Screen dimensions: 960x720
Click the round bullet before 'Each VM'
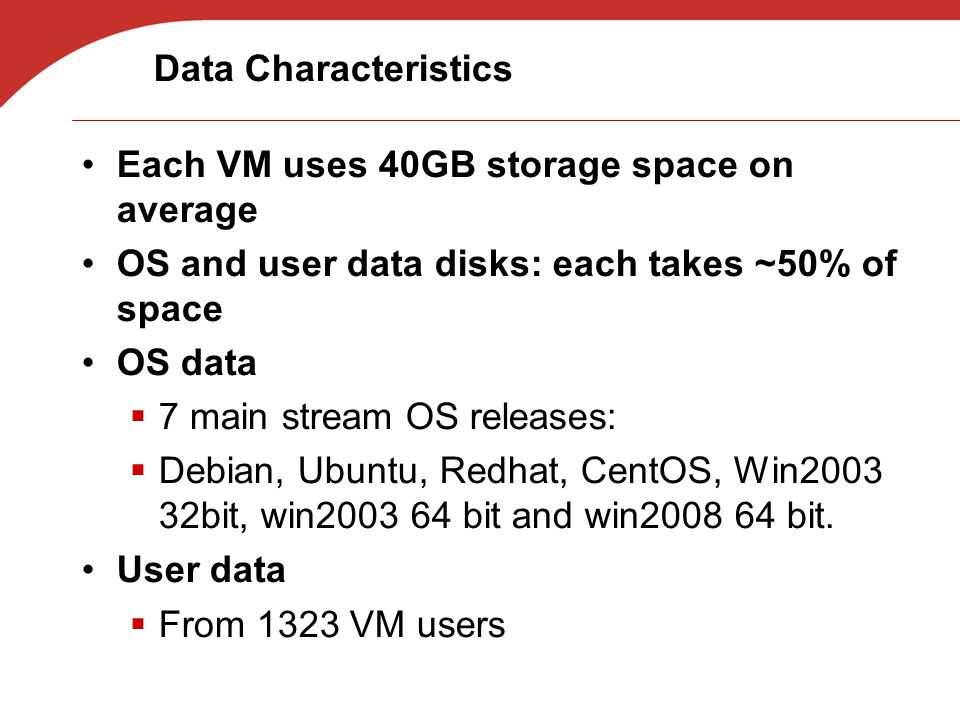(89, 165)
